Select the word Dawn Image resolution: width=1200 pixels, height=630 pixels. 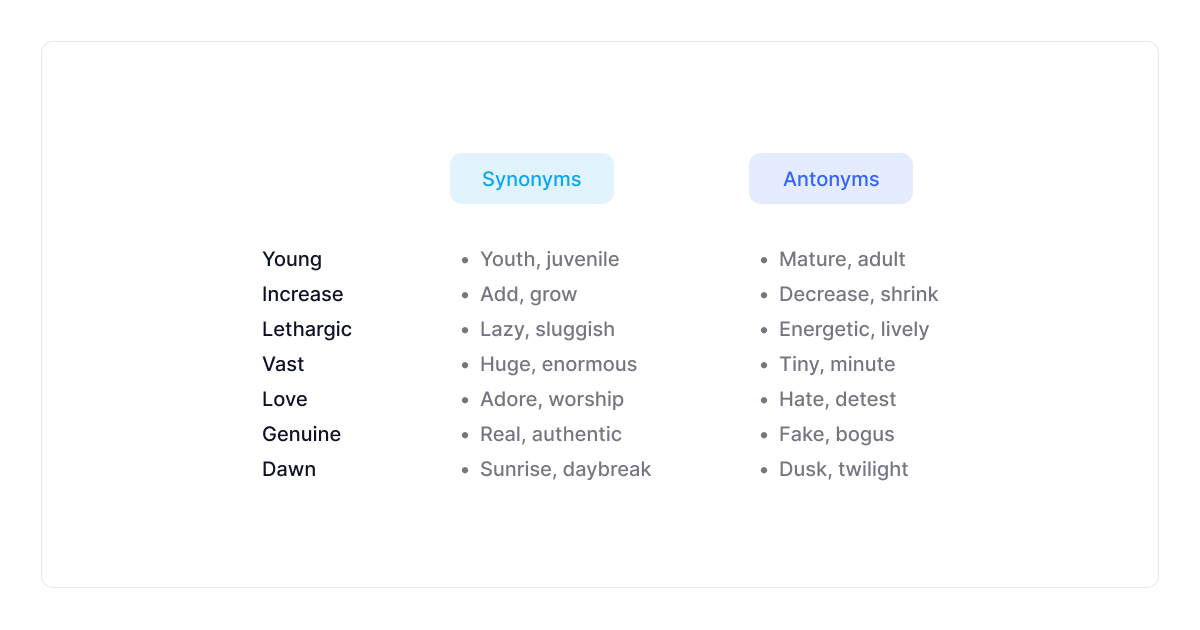(289, 469)
